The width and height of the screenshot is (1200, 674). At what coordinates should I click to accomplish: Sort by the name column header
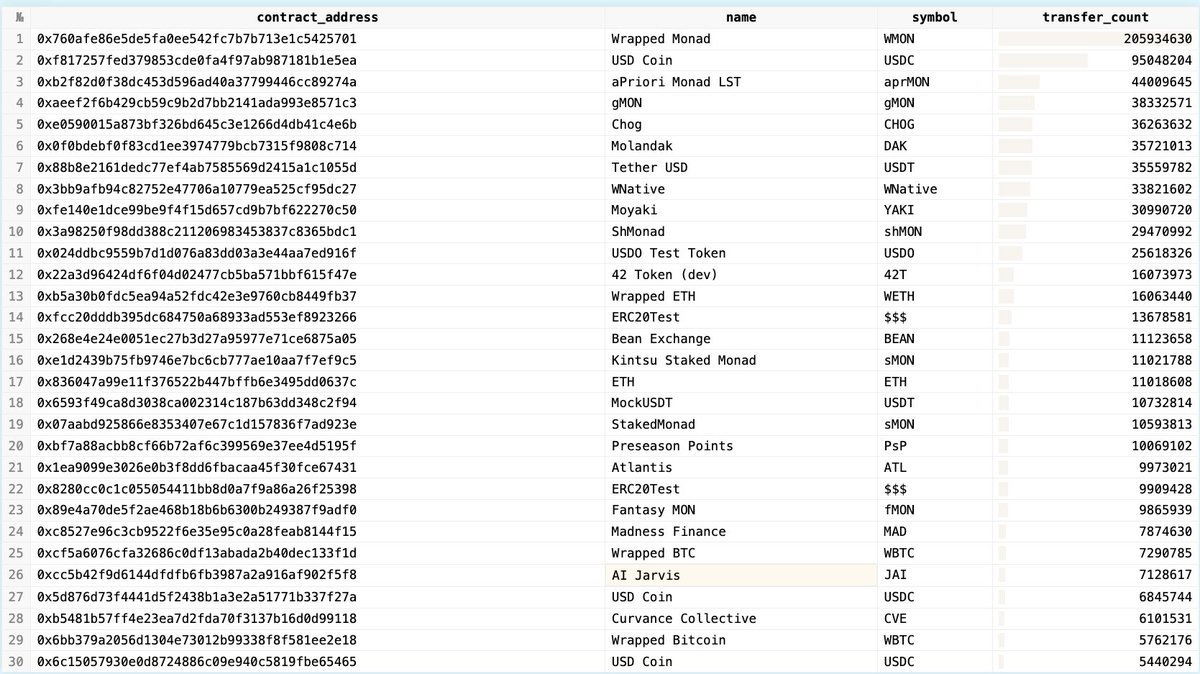click(741, 17)
